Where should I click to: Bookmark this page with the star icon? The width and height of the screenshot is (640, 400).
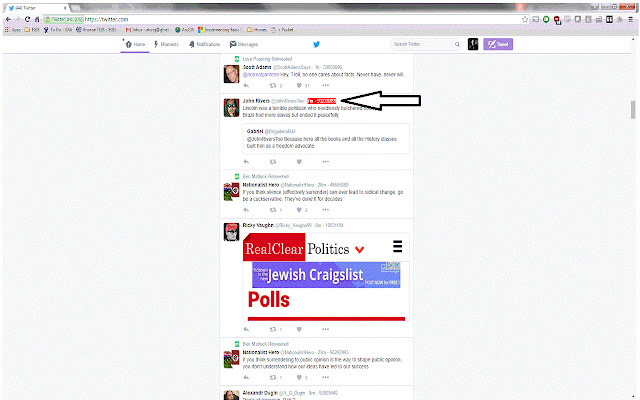point(525,19)
